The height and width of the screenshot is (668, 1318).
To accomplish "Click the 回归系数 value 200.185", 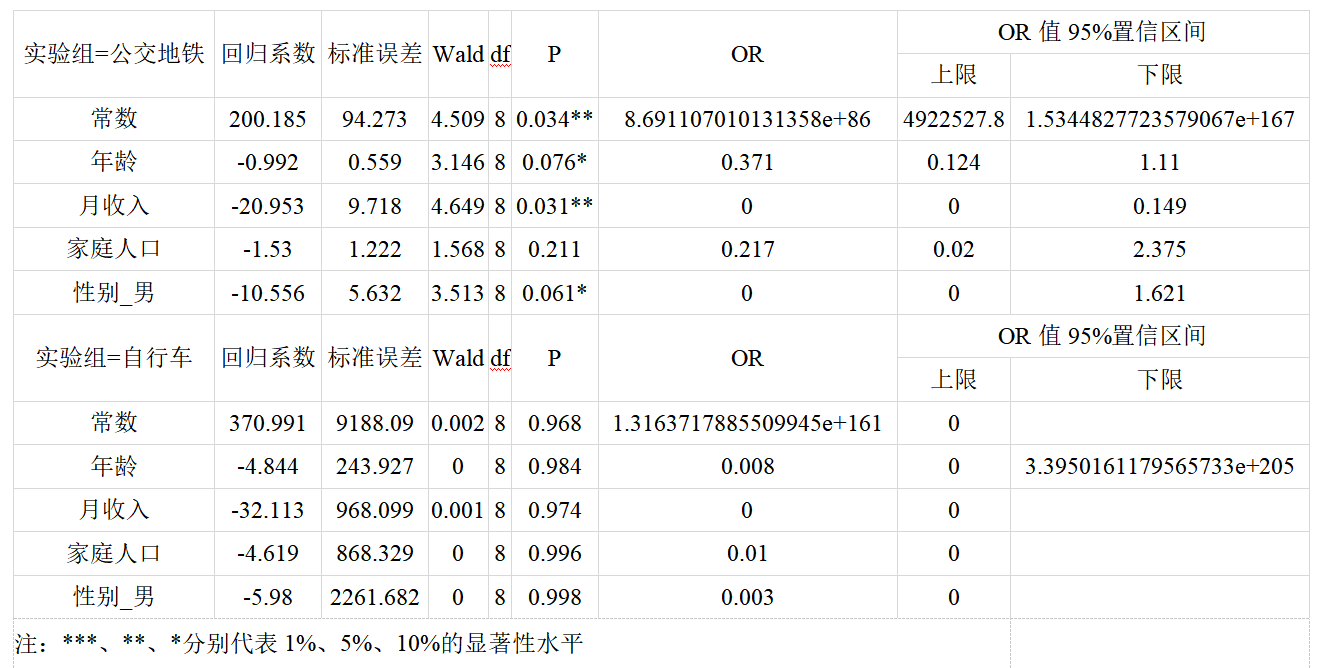I will [x=267, y=119].
